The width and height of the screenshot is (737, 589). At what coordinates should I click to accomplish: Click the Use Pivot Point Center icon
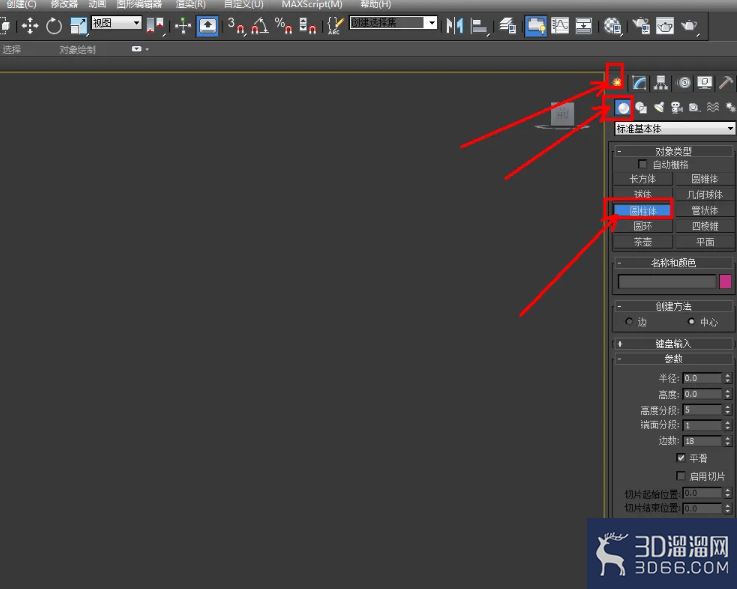155,25
